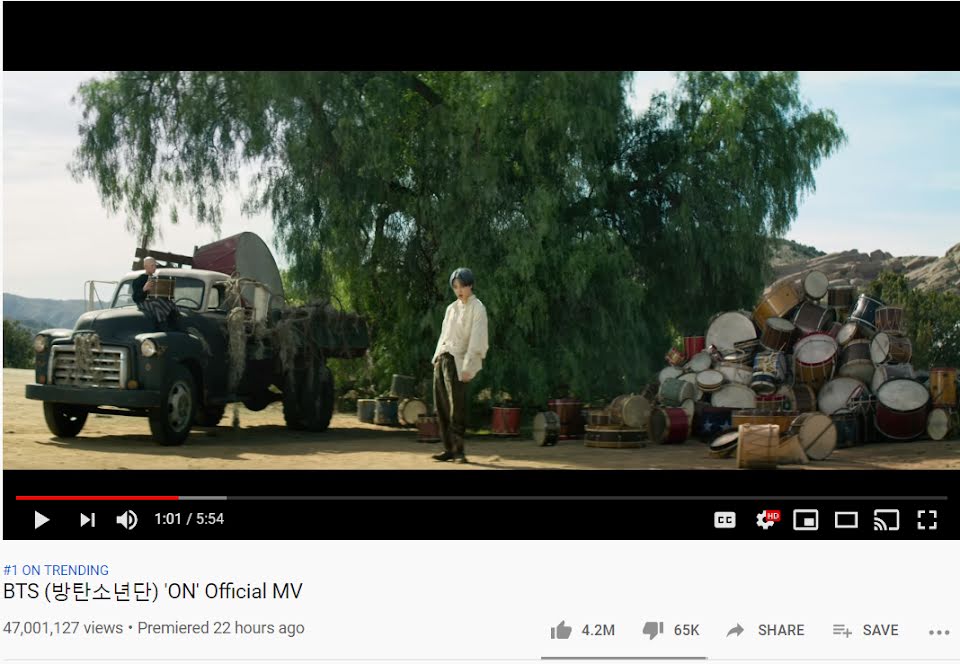Click the SHARE label

coord(781,630)
